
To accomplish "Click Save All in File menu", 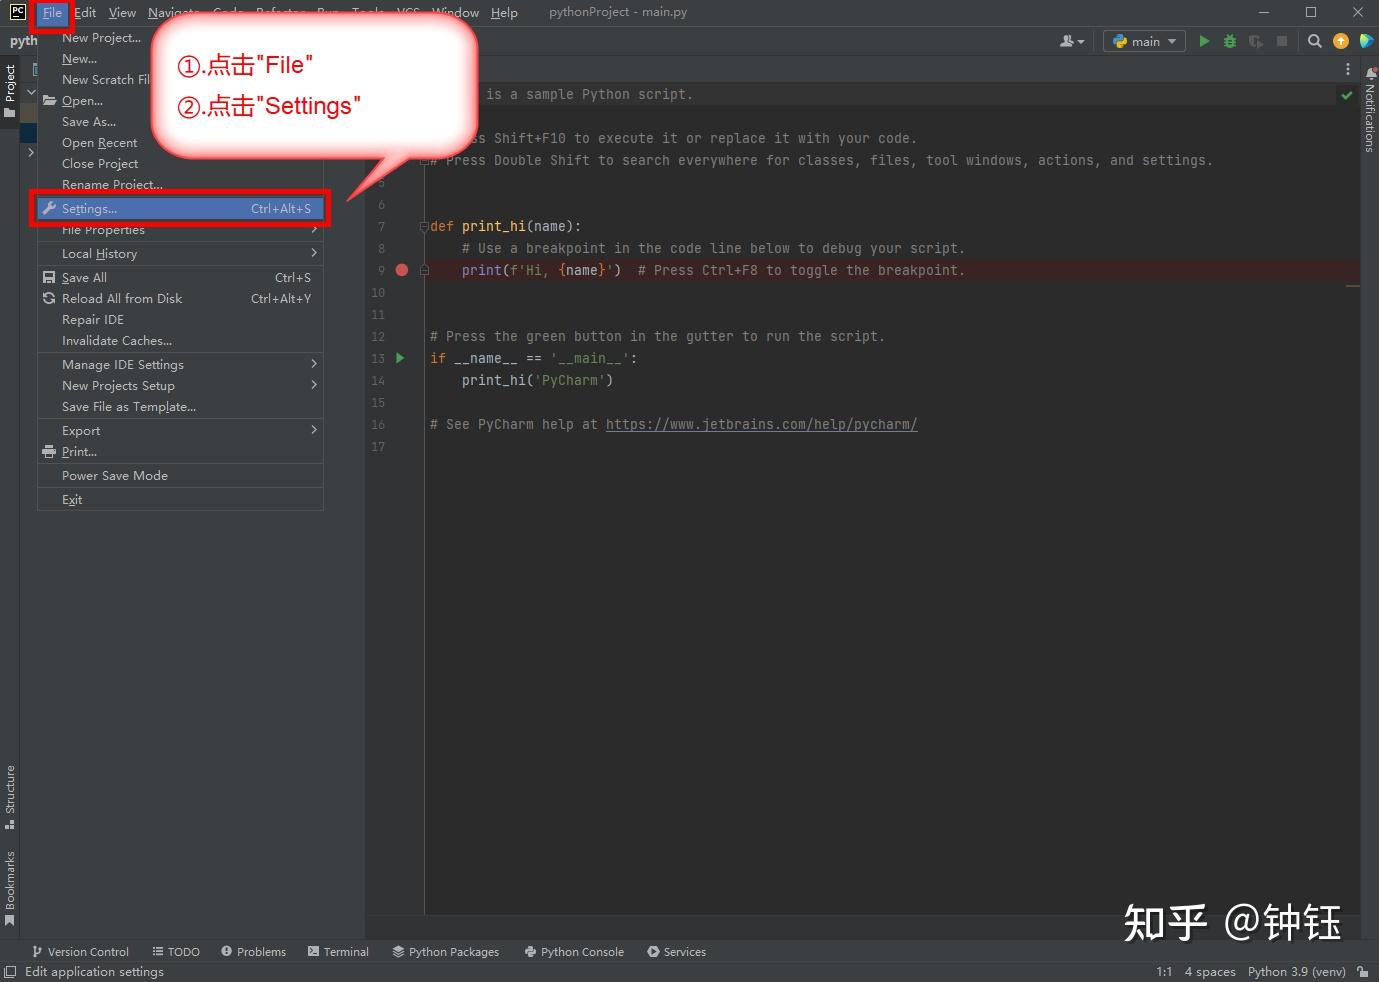I will coord(180,277).
